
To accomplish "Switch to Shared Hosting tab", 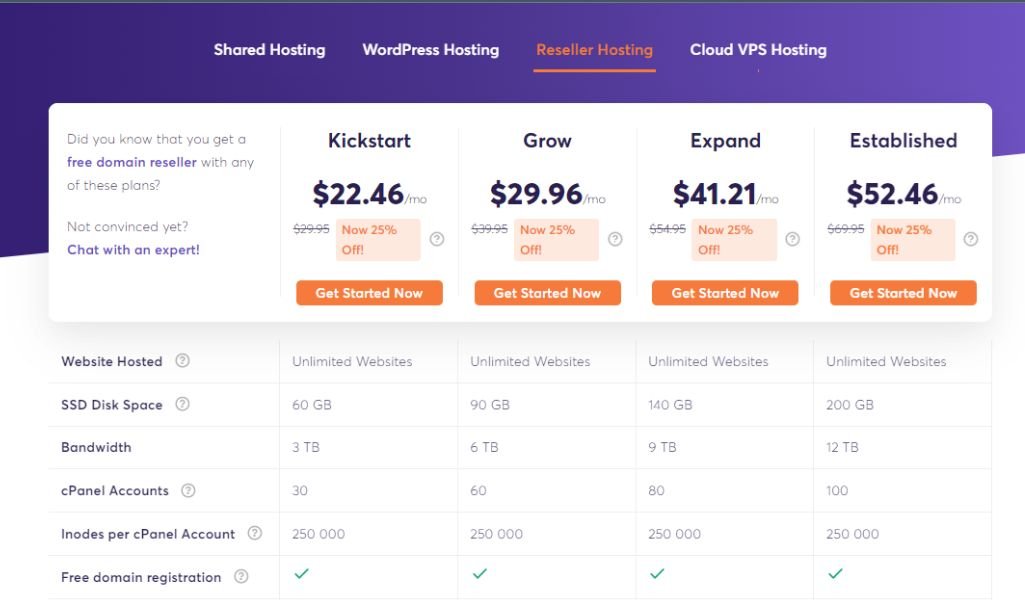I will pos(269,50).
